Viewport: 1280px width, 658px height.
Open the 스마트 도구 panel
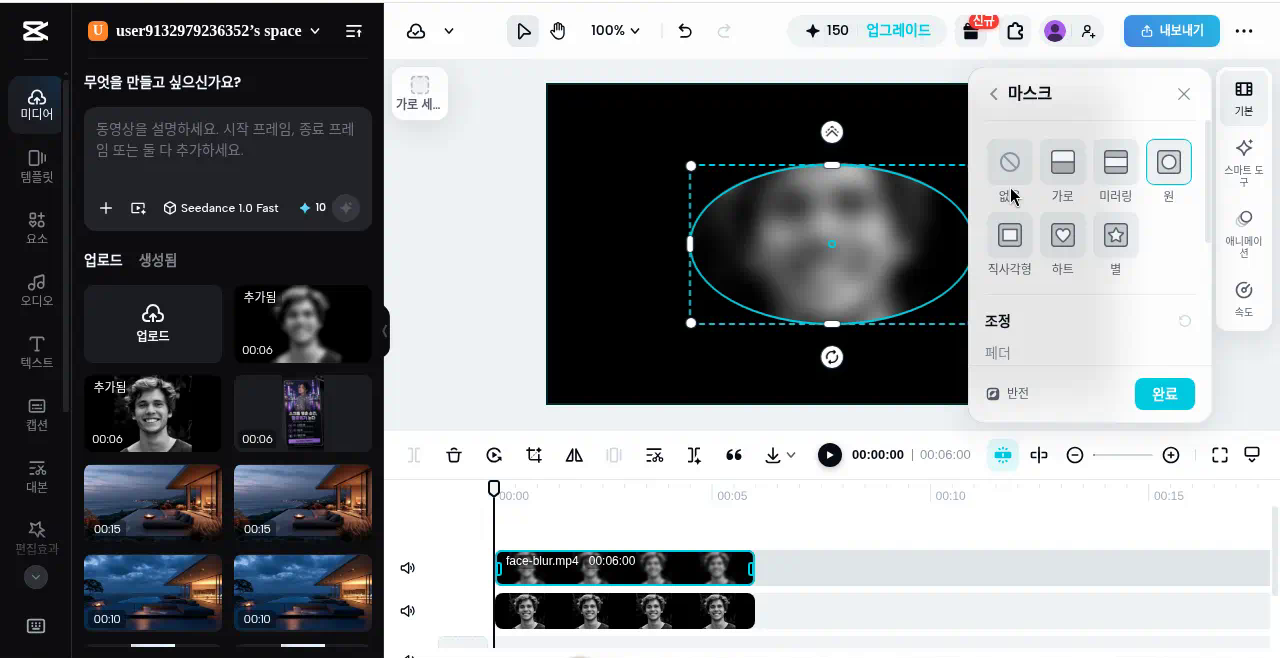pos(1244,162)
